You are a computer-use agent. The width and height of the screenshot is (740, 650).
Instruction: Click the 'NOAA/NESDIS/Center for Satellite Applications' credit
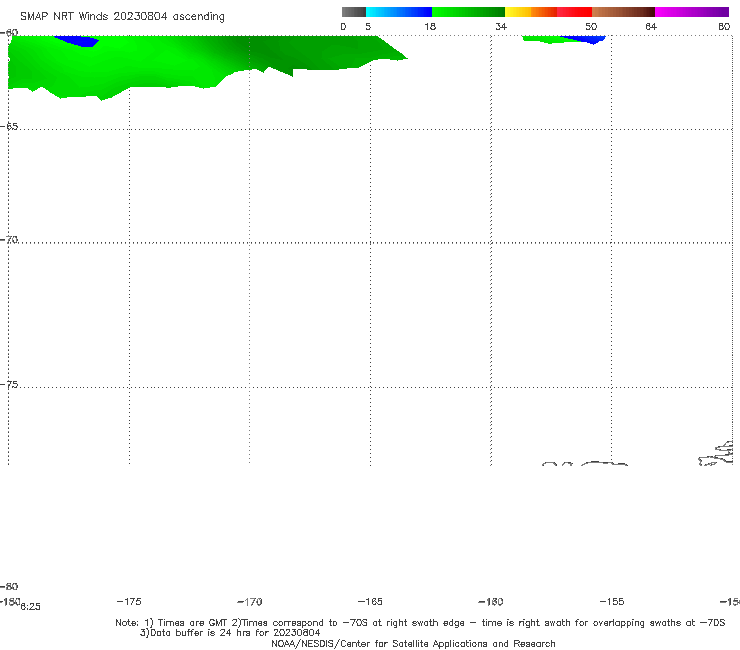point(413,644)
